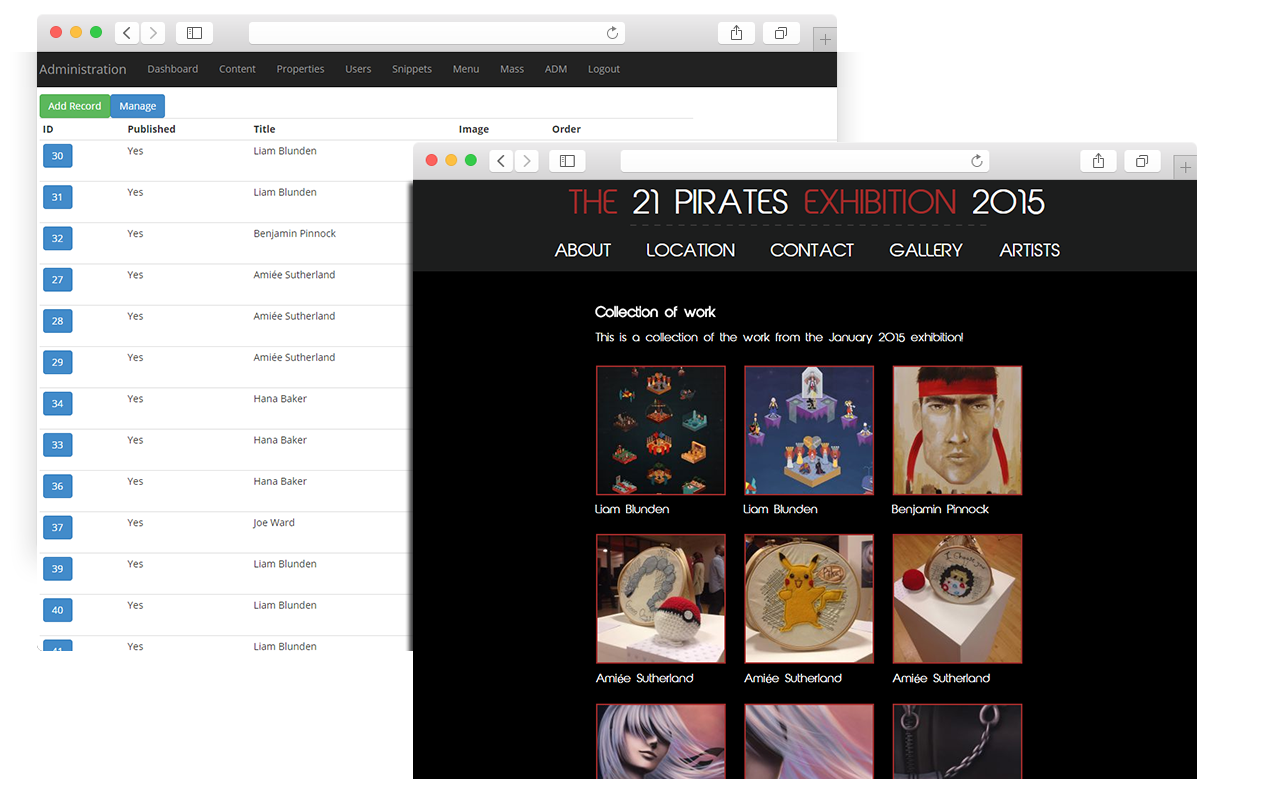
Task: Click the green Add Record button
Action: point(75,106)
